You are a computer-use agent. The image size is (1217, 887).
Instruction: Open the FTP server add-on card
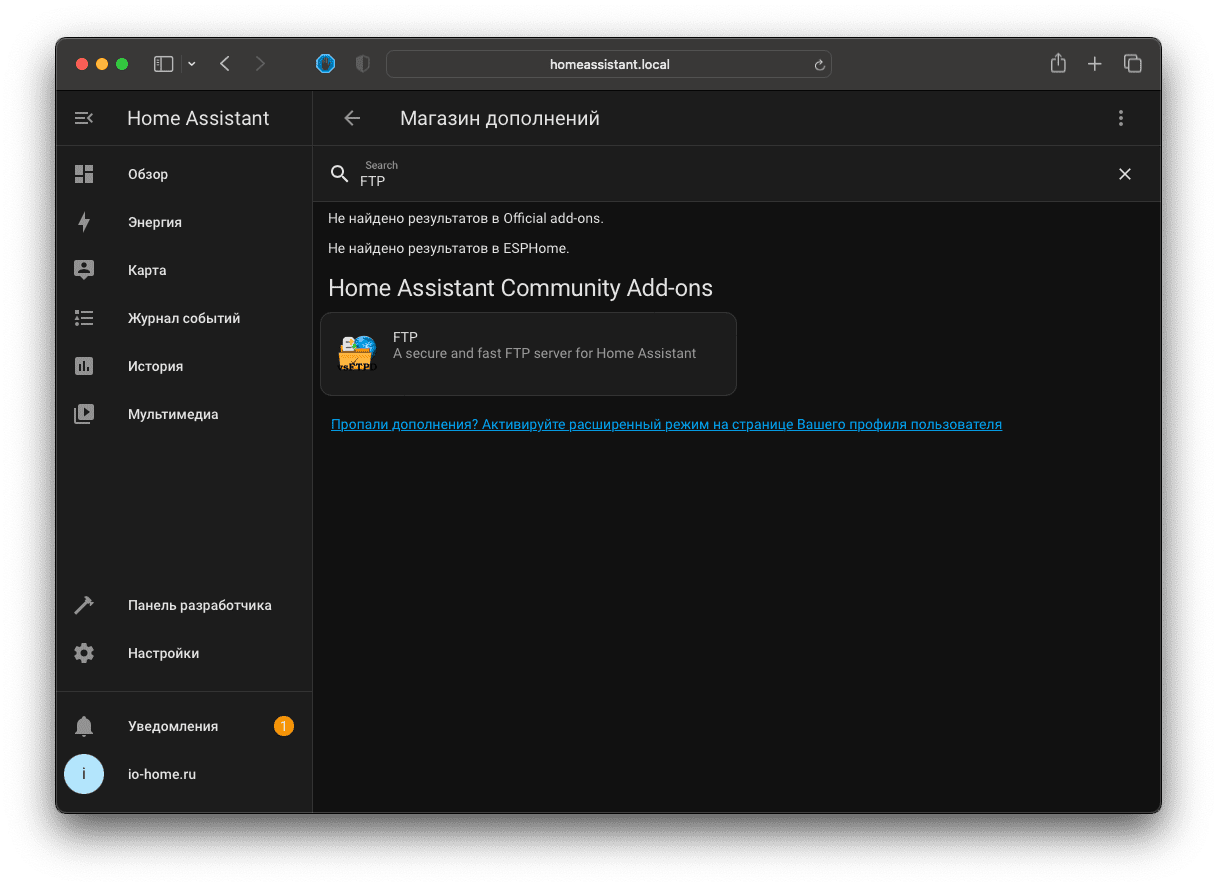(x=528, y=354)
